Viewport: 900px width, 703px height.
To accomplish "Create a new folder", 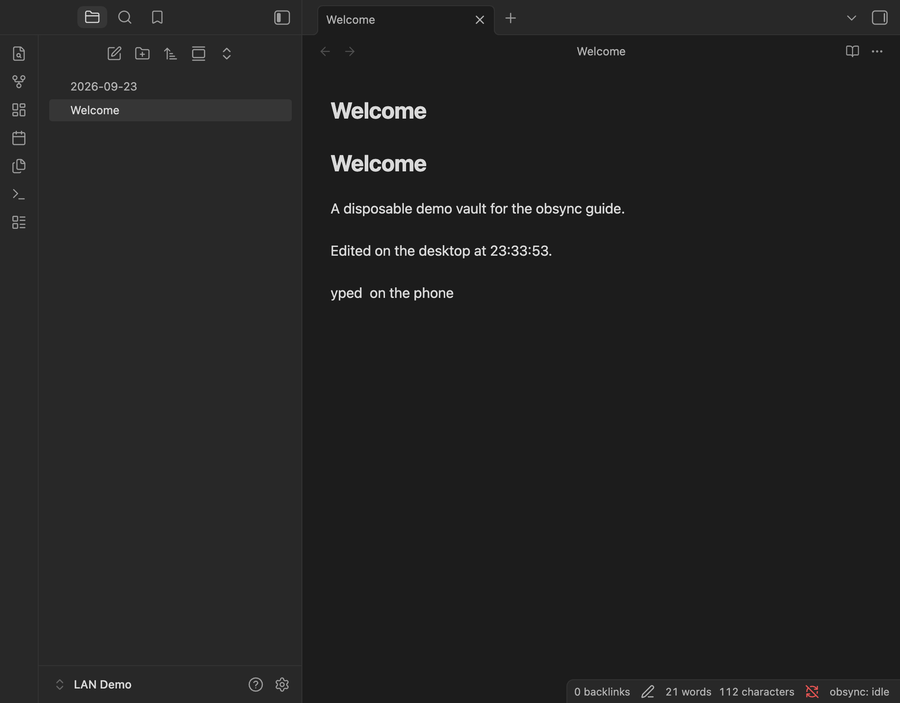I will pyautogui.click(x=142, y=53).
